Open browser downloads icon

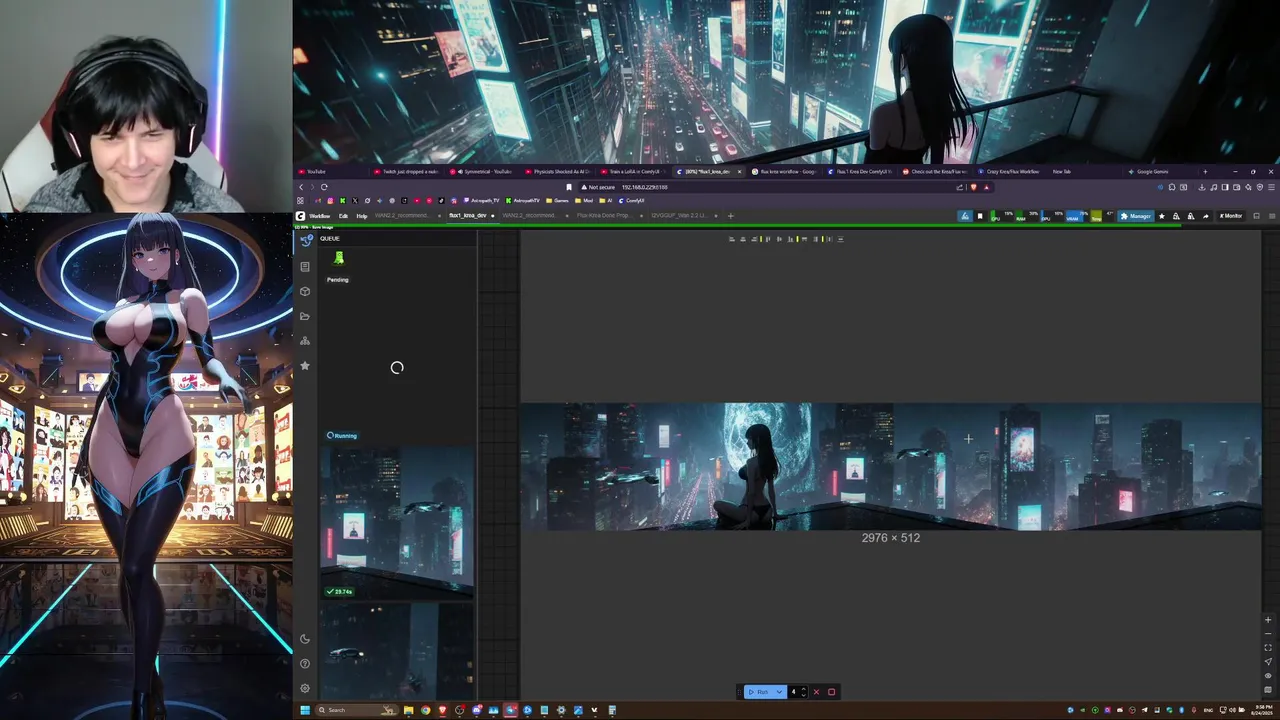(x=1202, y=187)
